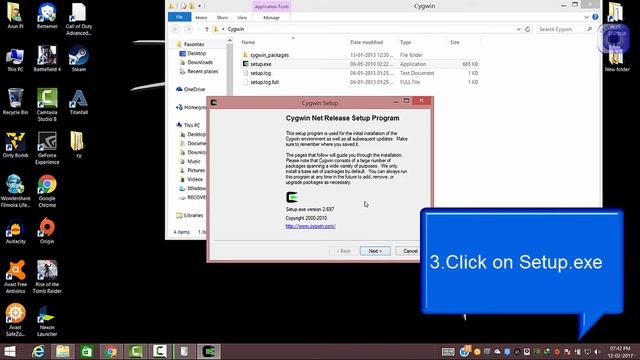Select Application Tools contextual tab

[x=271, y=7]
